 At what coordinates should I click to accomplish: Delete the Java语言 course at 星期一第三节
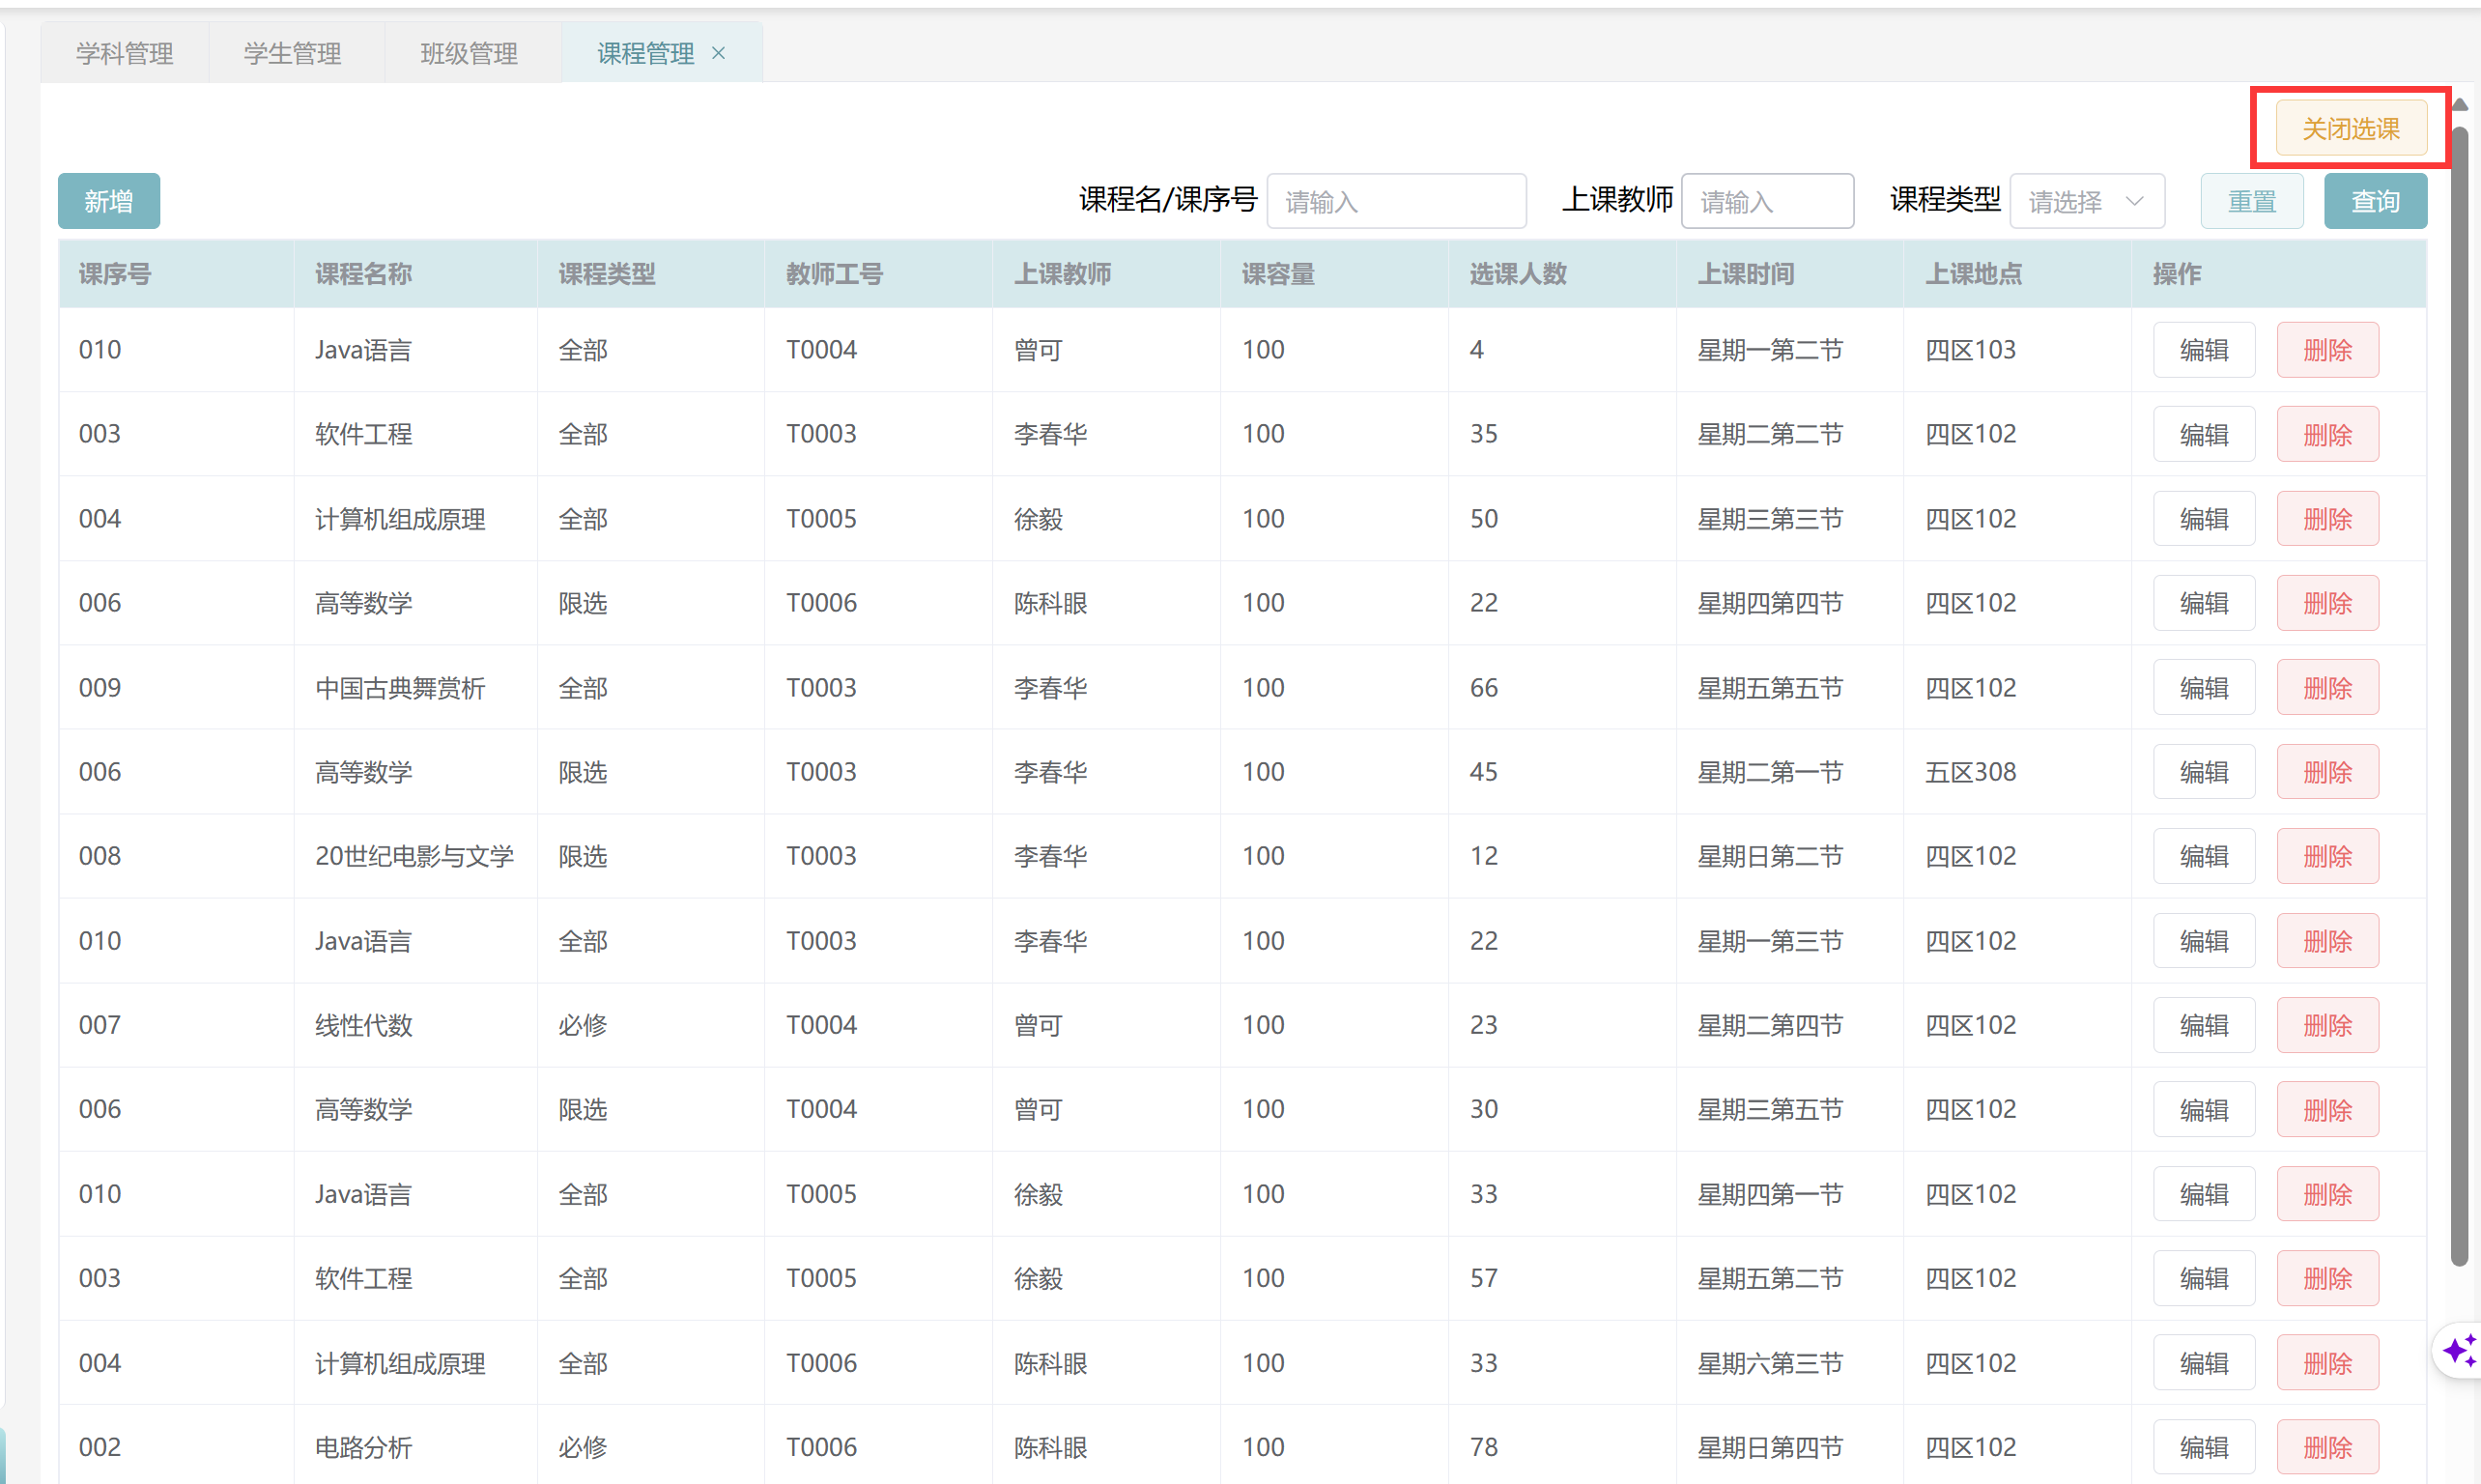coord(2327,941)
